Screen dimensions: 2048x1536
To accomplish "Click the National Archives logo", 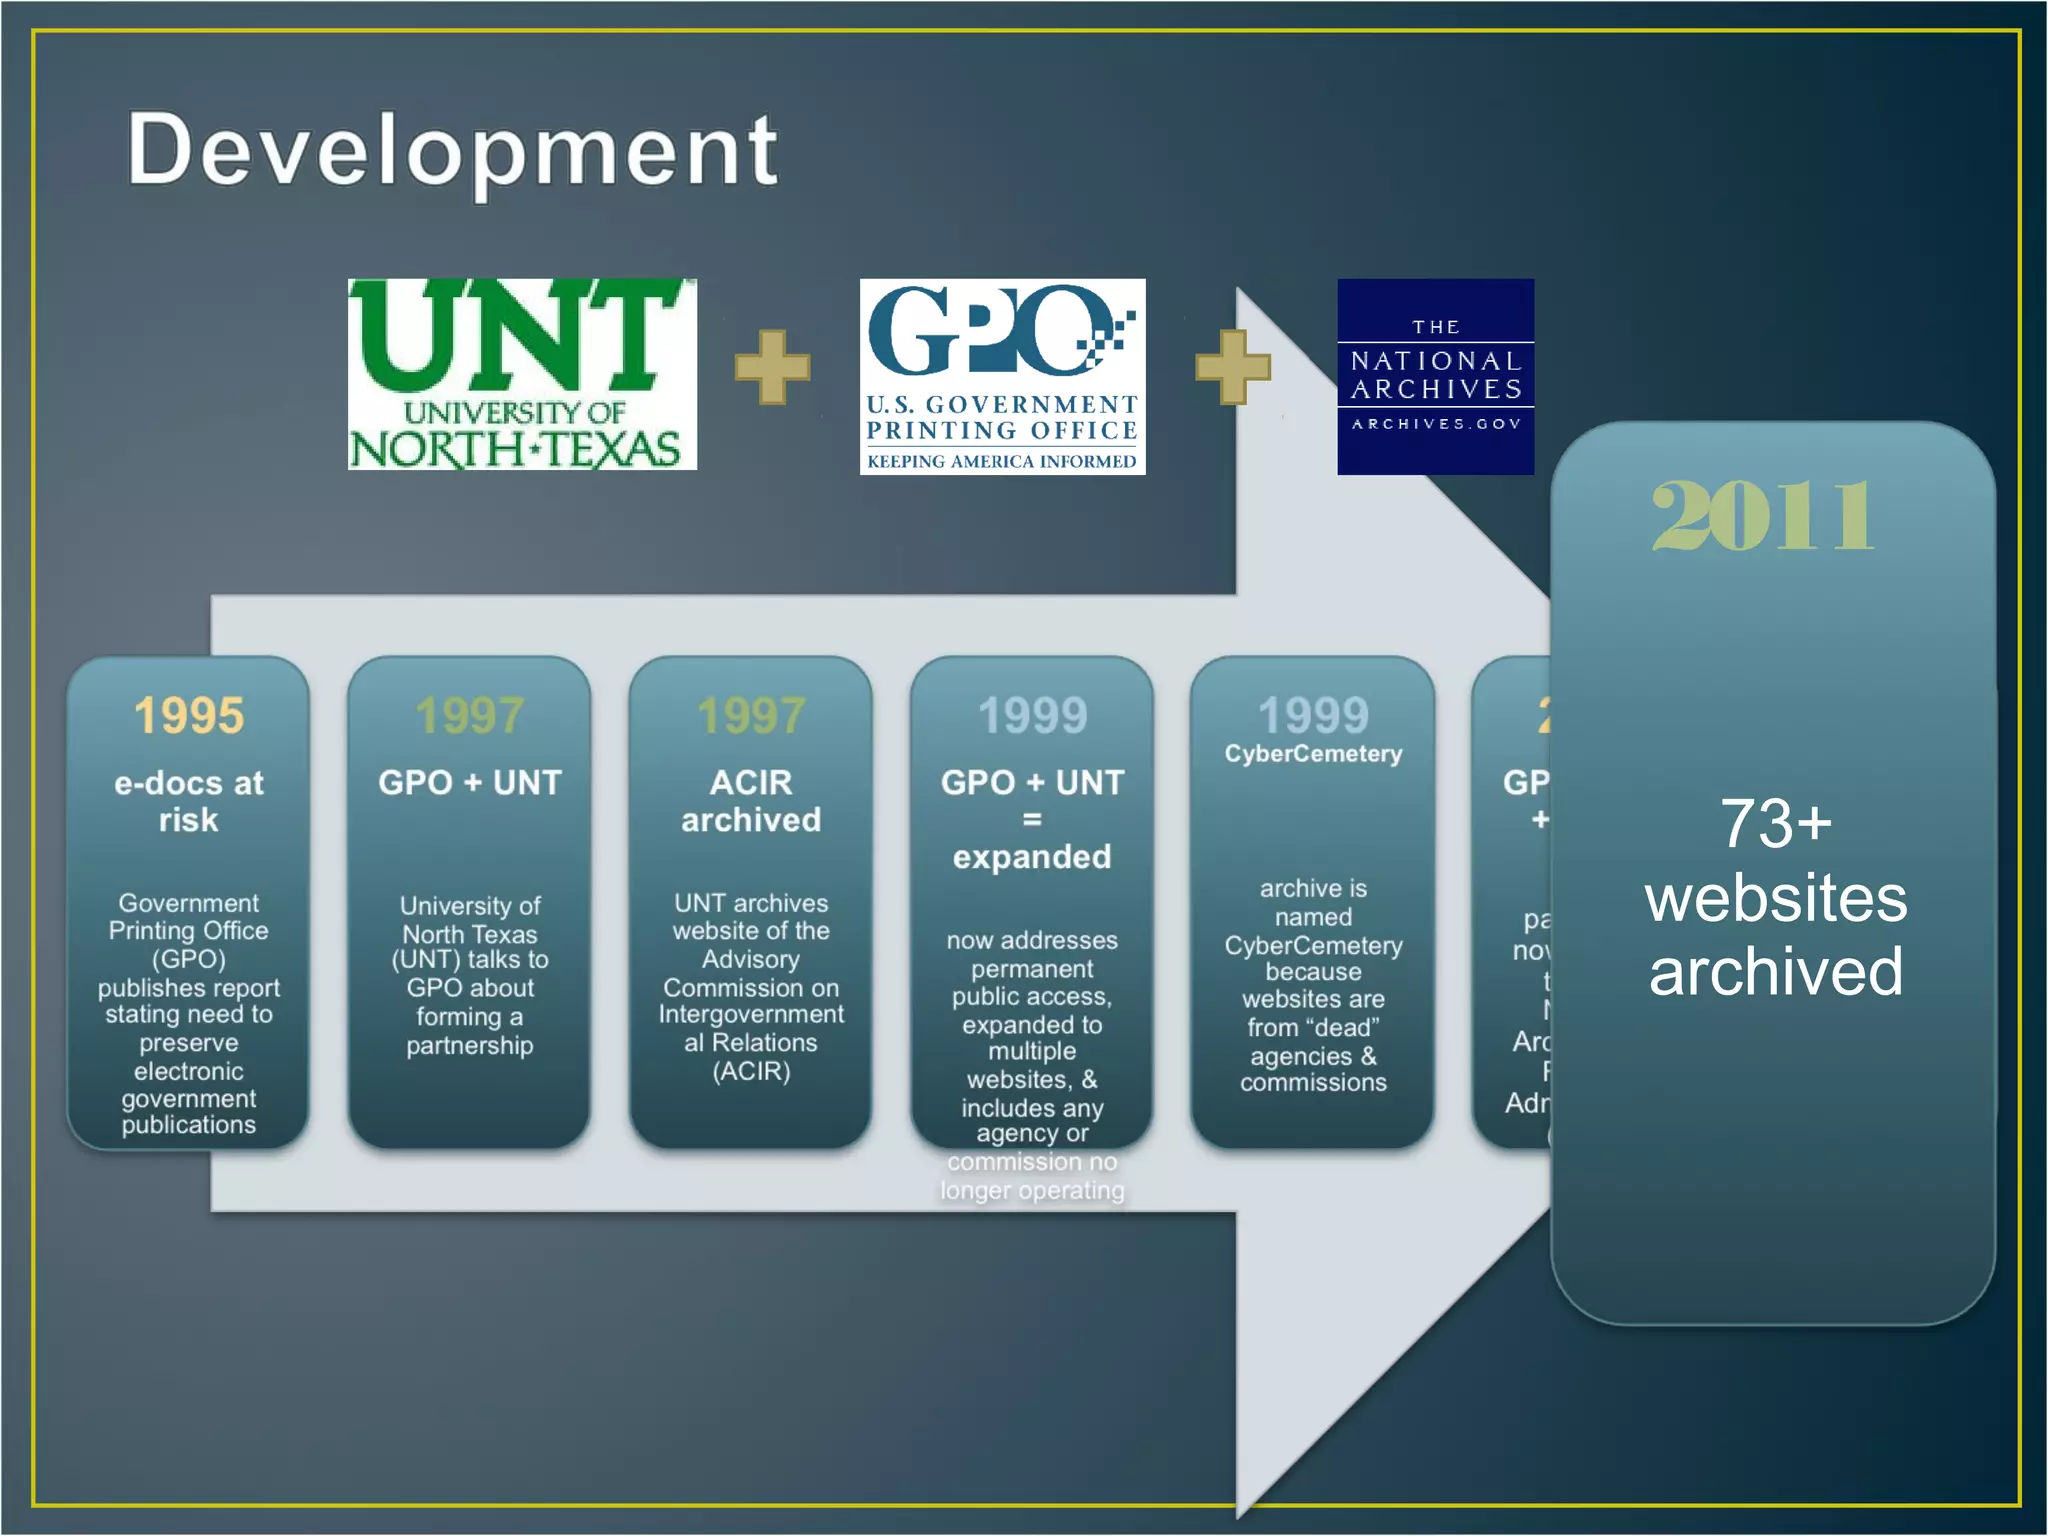I will tap(1435, 376).
